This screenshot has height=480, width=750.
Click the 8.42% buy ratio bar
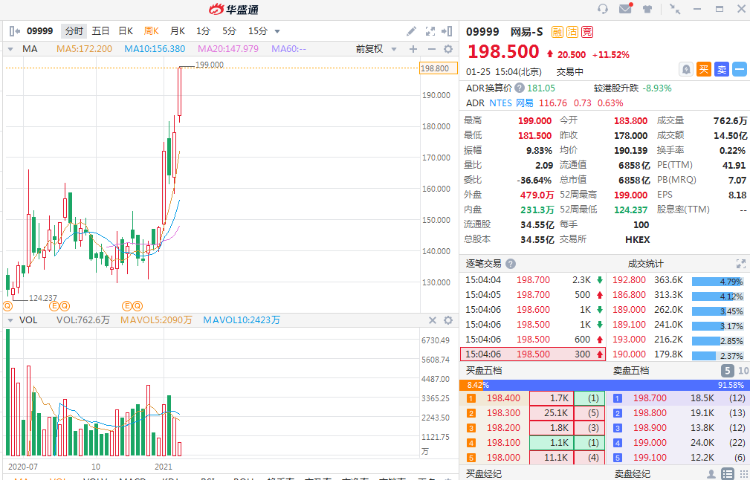[471, 385]
